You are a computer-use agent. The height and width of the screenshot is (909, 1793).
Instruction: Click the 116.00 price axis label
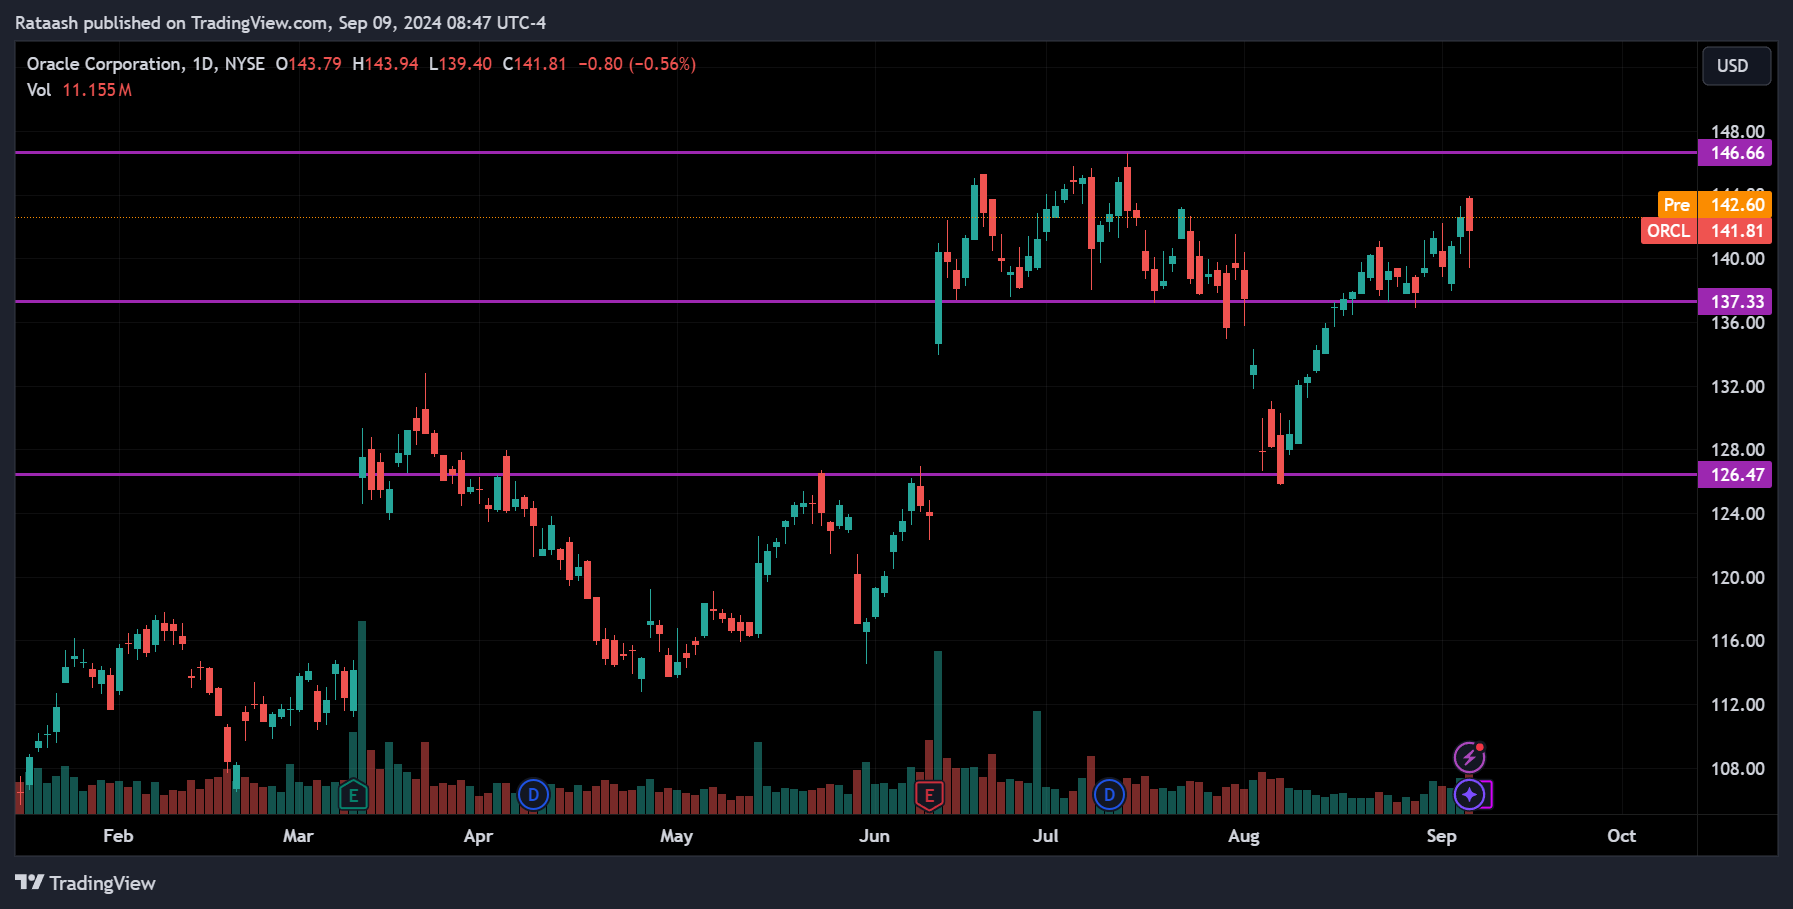pyautogui.click(x=1737, y=641)
